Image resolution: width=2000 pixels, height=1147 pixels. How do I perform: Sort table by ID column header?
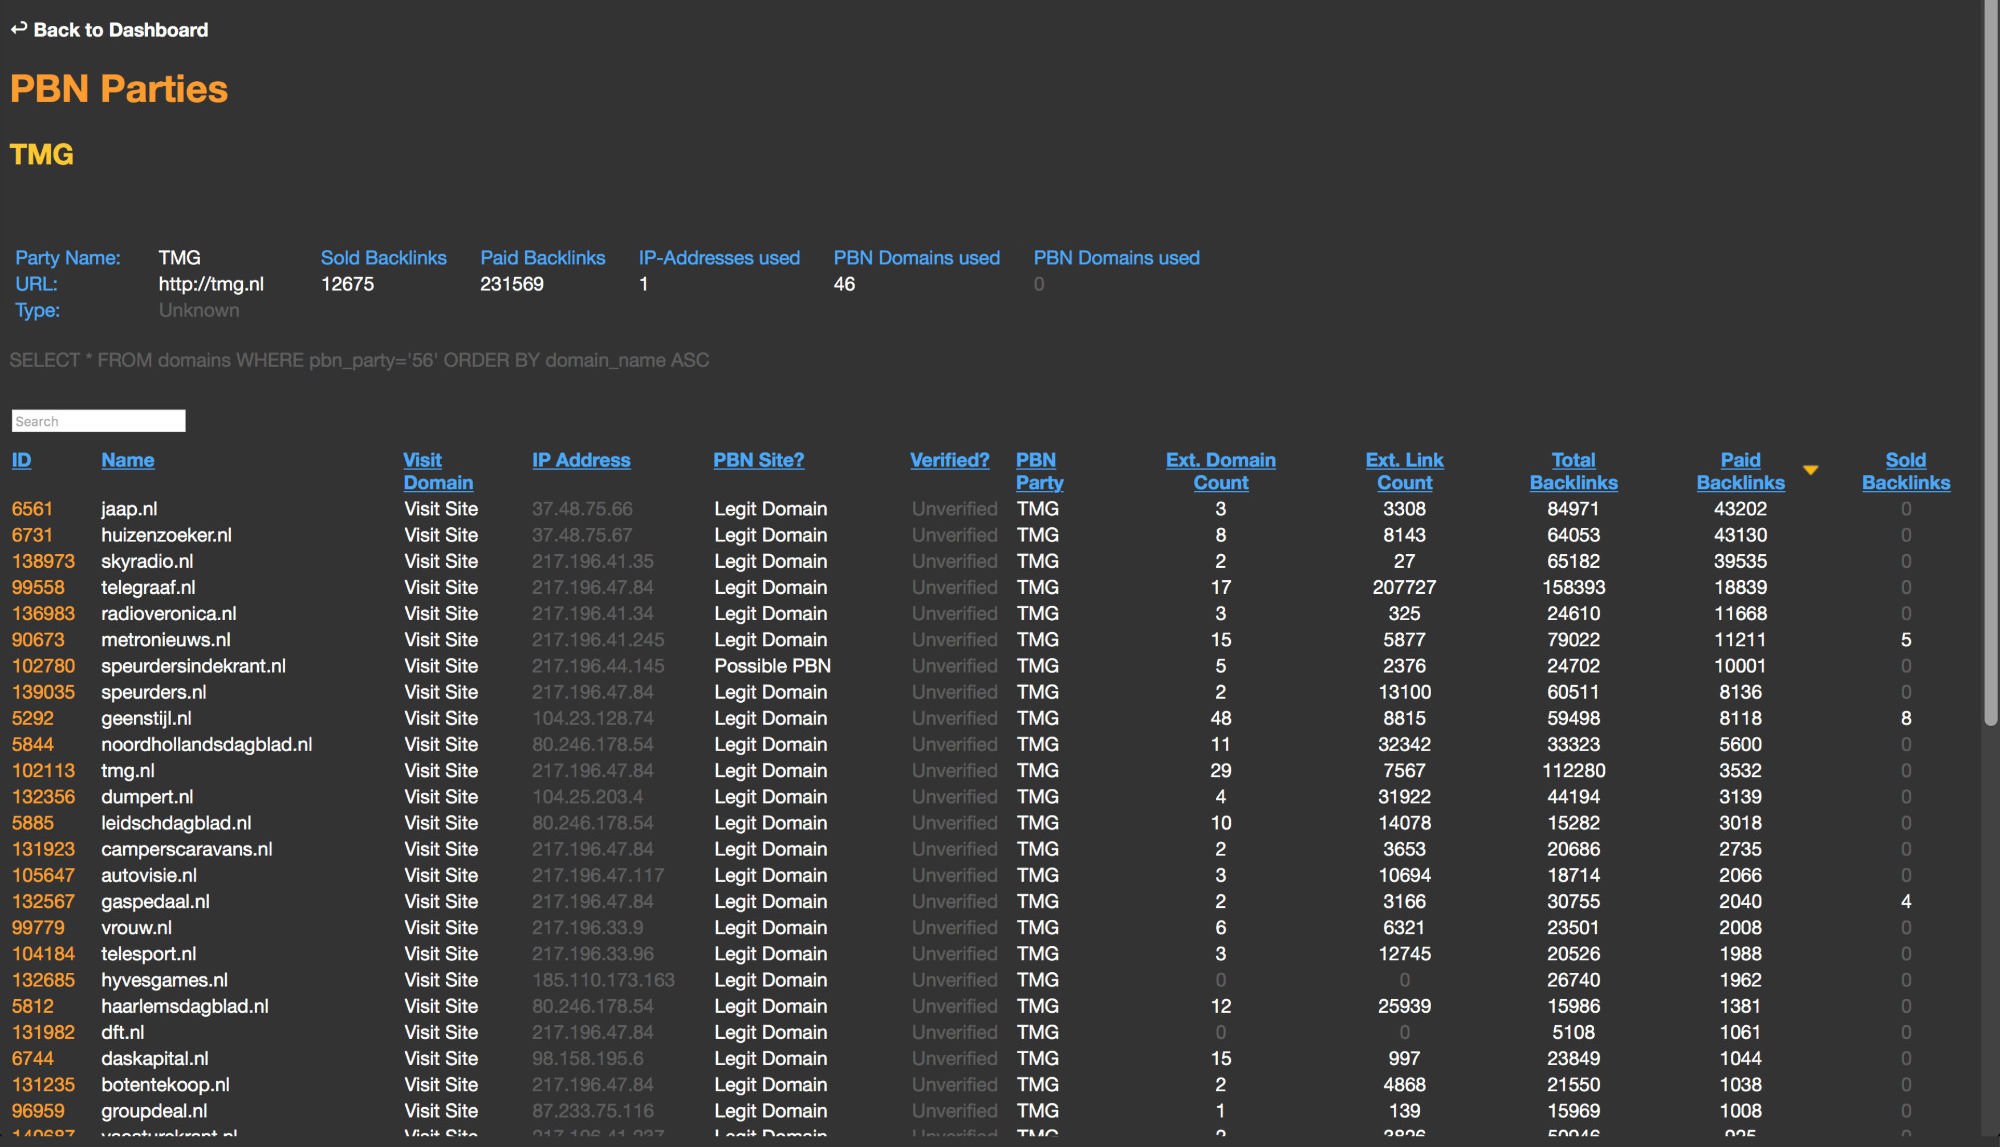[x=21, y=460]
